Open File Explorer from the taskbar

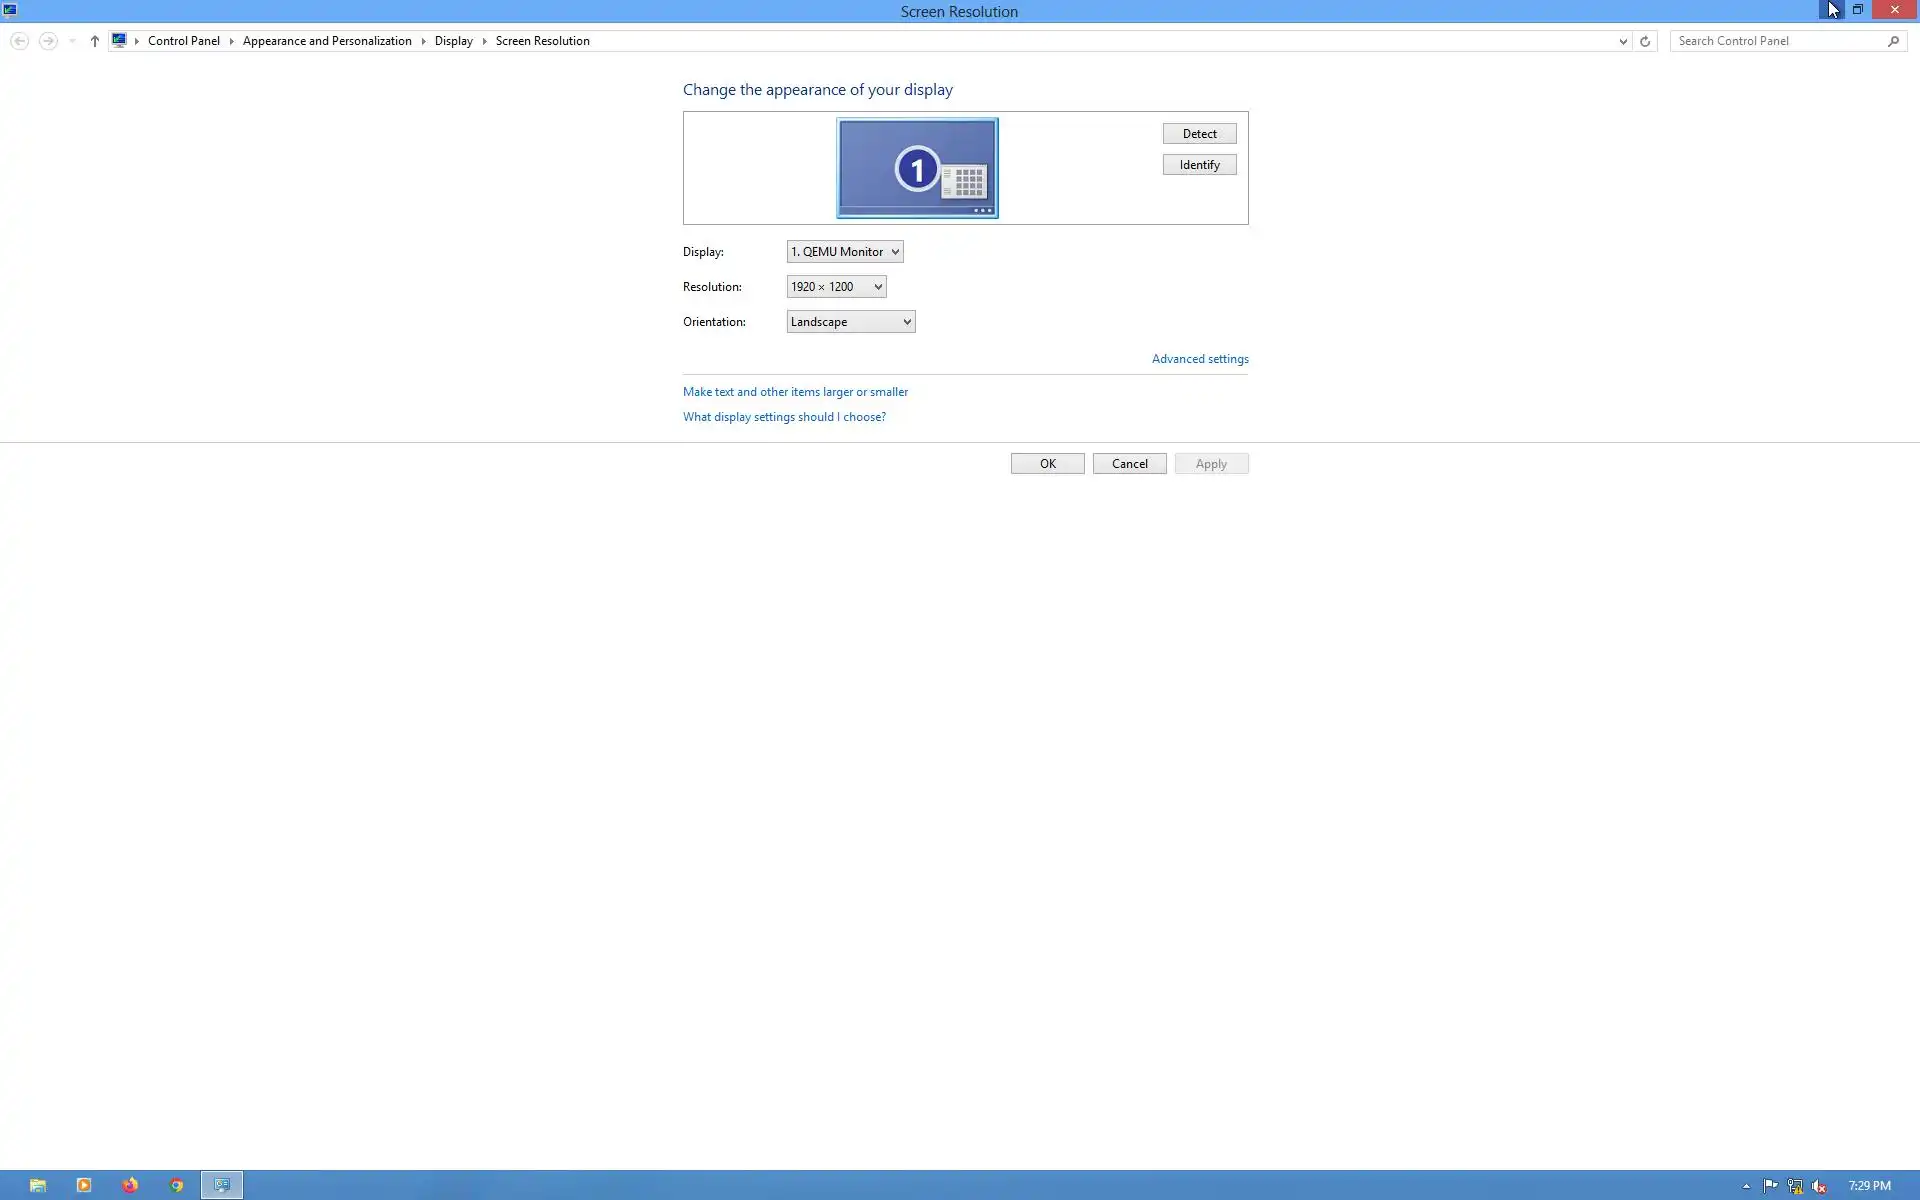click(x=38, y=1185)
